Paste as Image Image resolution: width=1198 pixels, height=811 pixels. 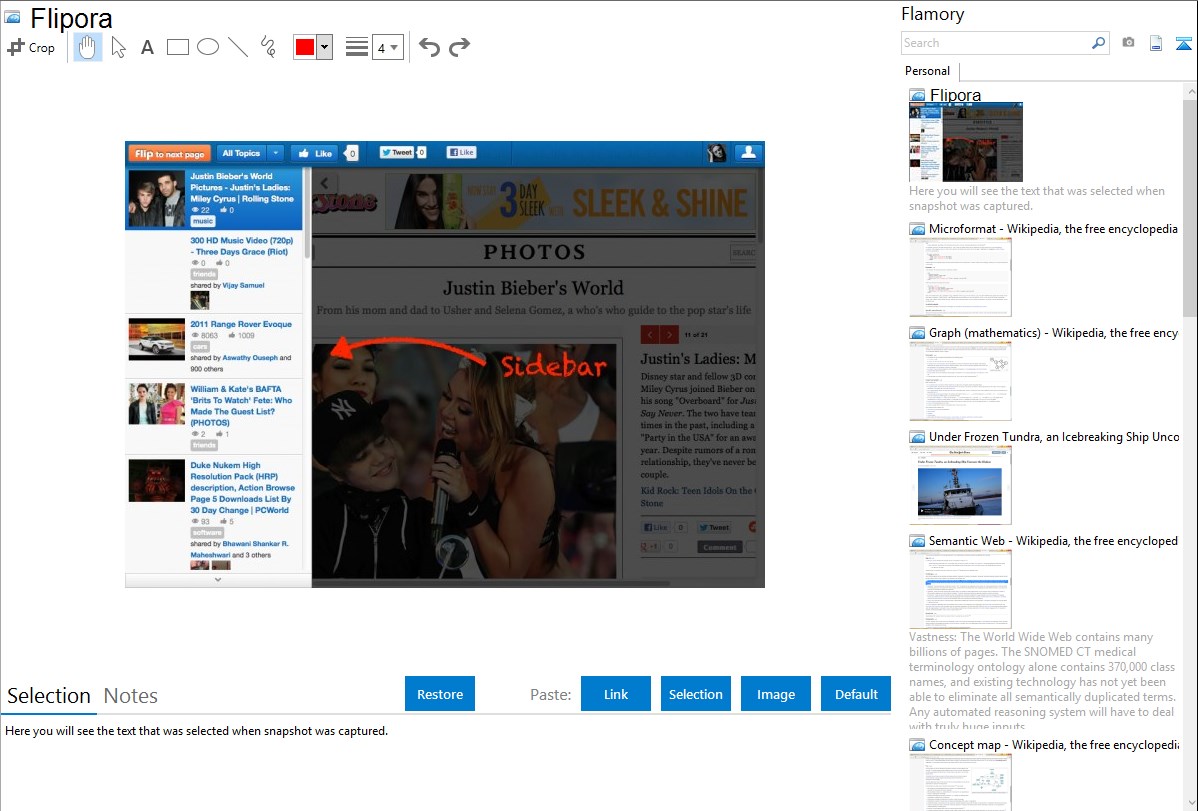(775, 694)
